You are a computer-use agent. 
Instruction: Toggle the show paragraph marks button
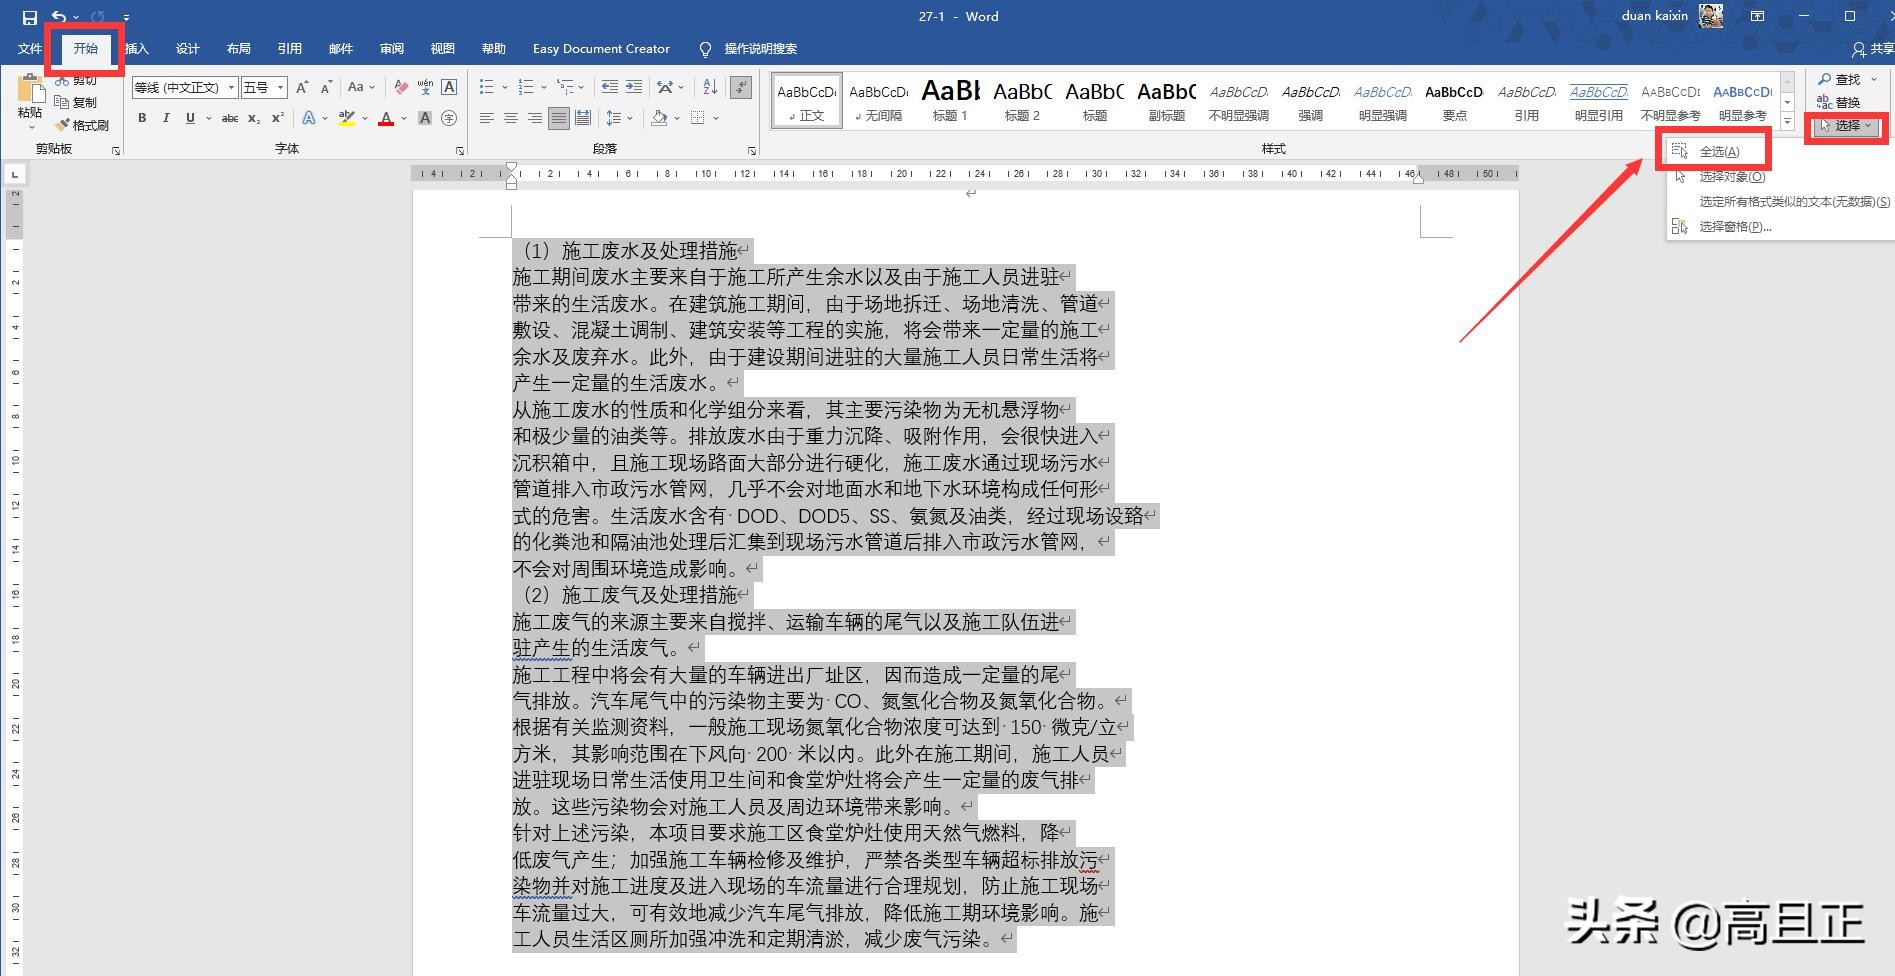click(x=740, y=87)
